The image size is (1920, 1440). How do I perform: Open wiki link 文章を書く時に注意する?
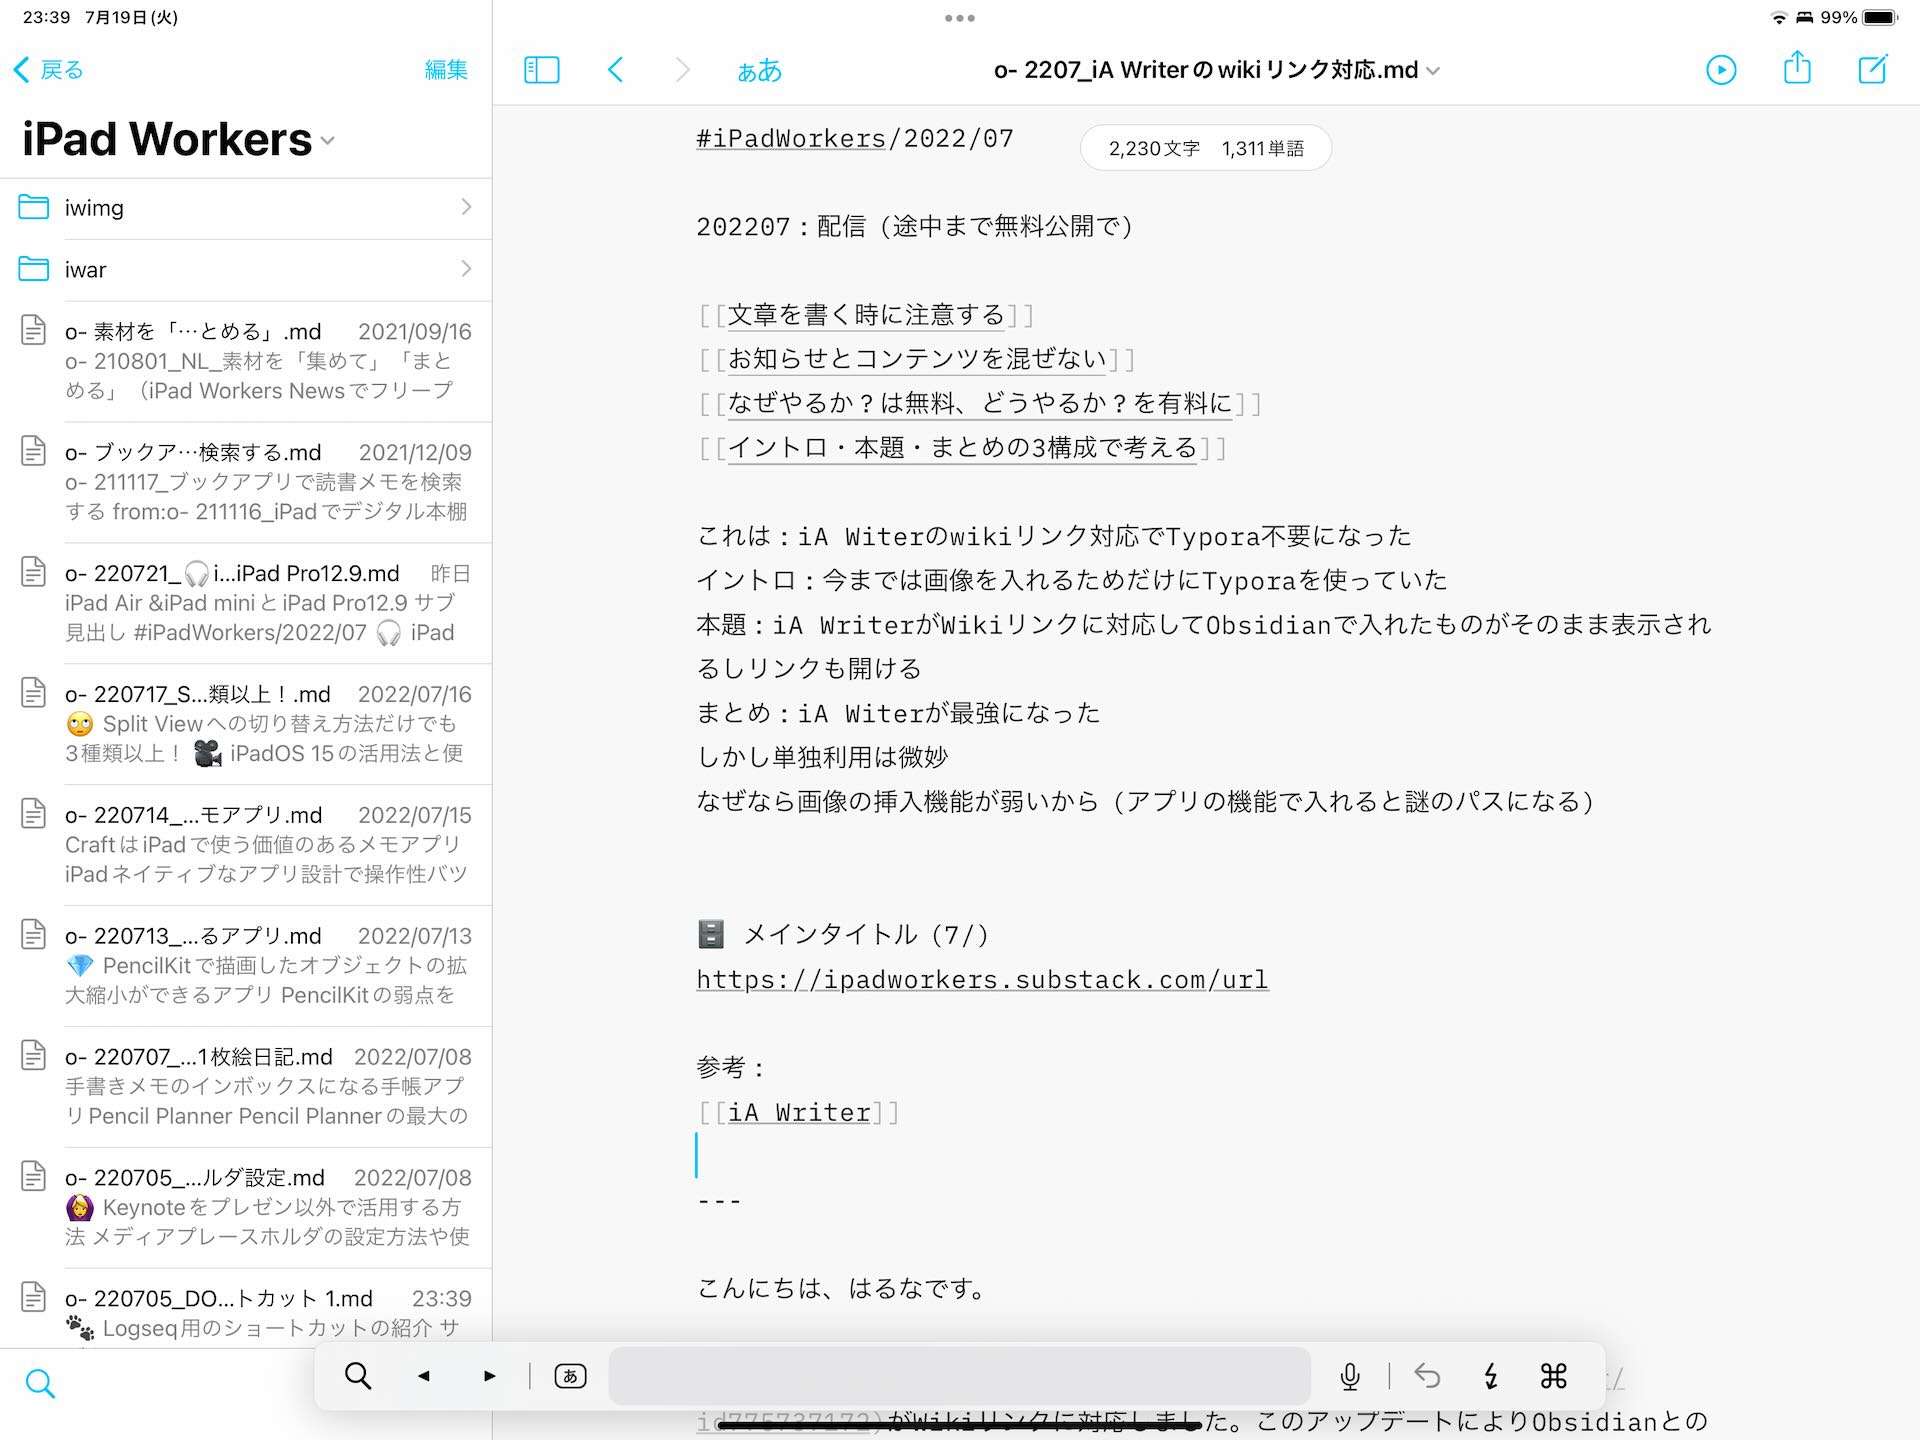(866, 315)
